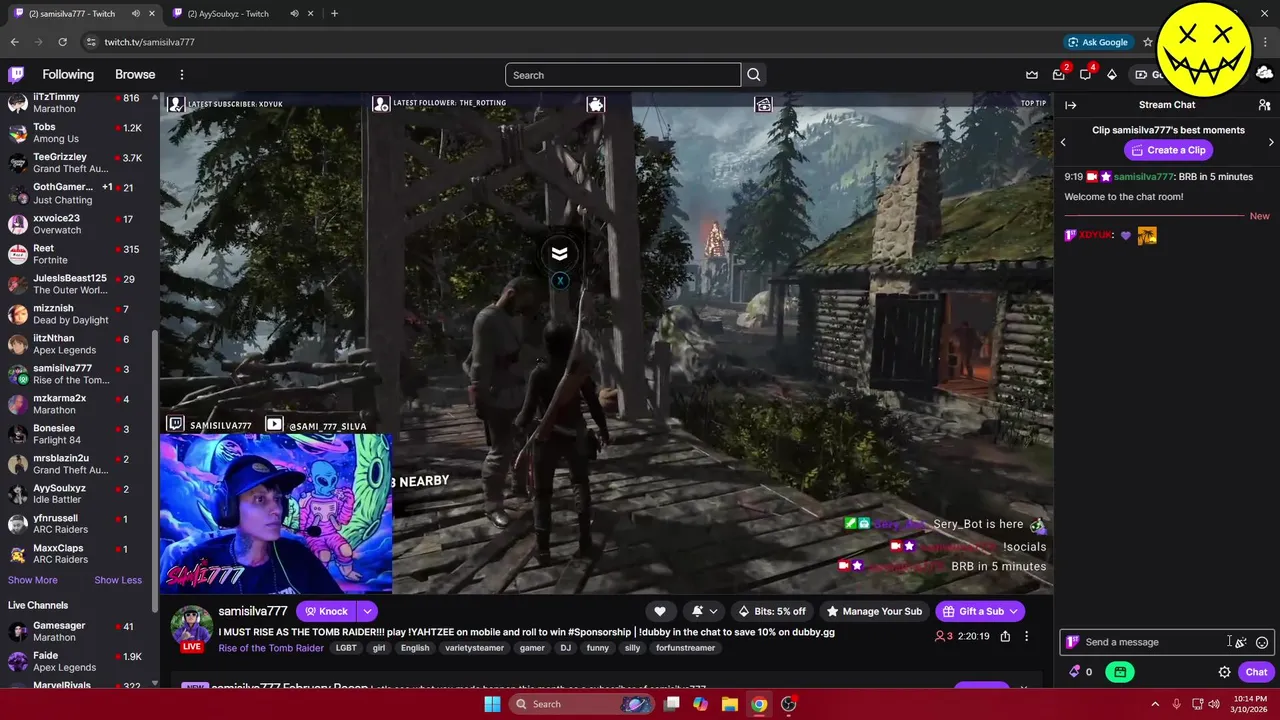Collapse the Stream Chat panel
1280x720 pixels.
coord(1071,105)
